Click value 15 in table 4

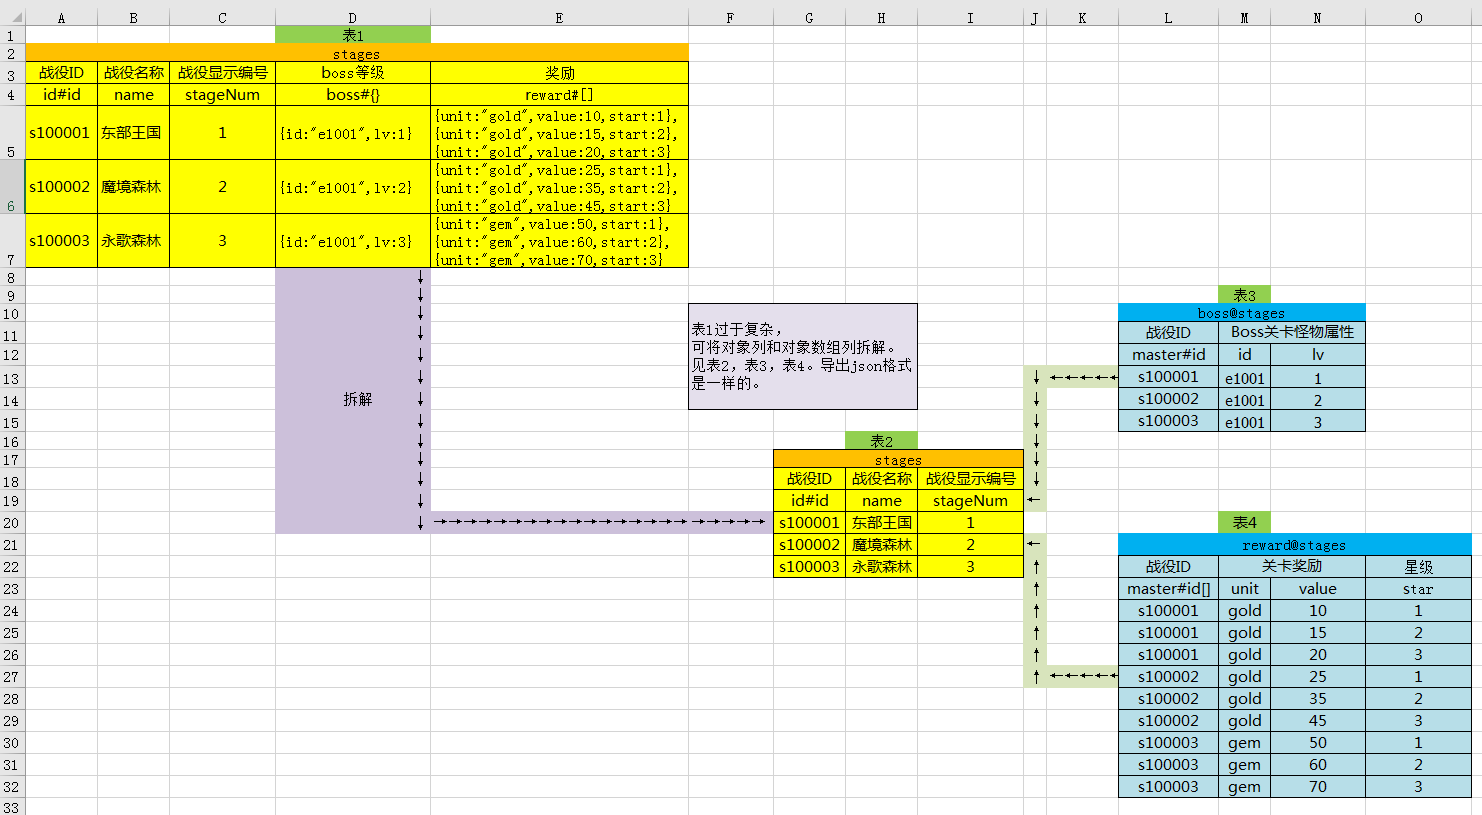[1318, 632]
